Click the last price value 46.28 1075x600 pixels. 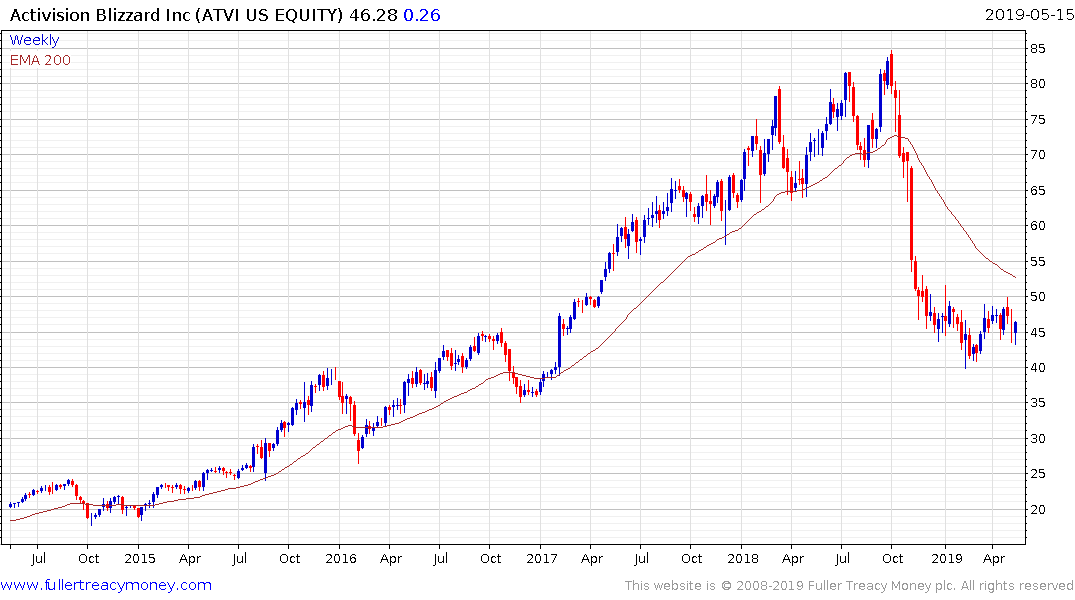373,14
